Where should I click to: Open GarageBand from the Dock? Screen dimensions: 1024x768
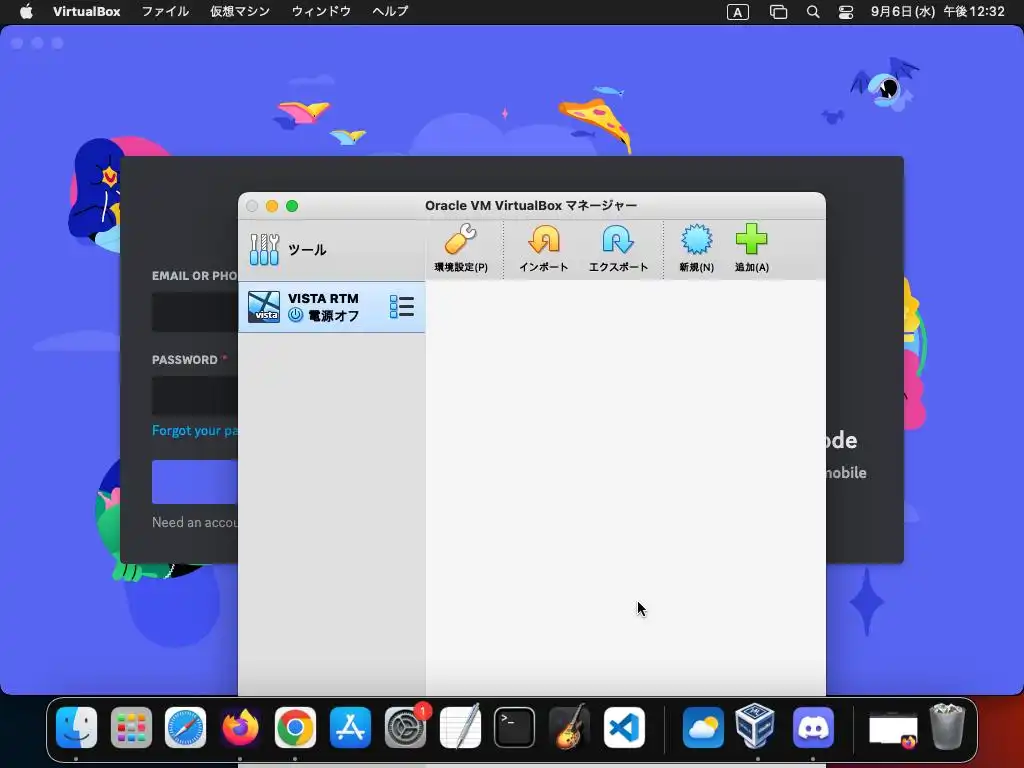tap(569, 727)
